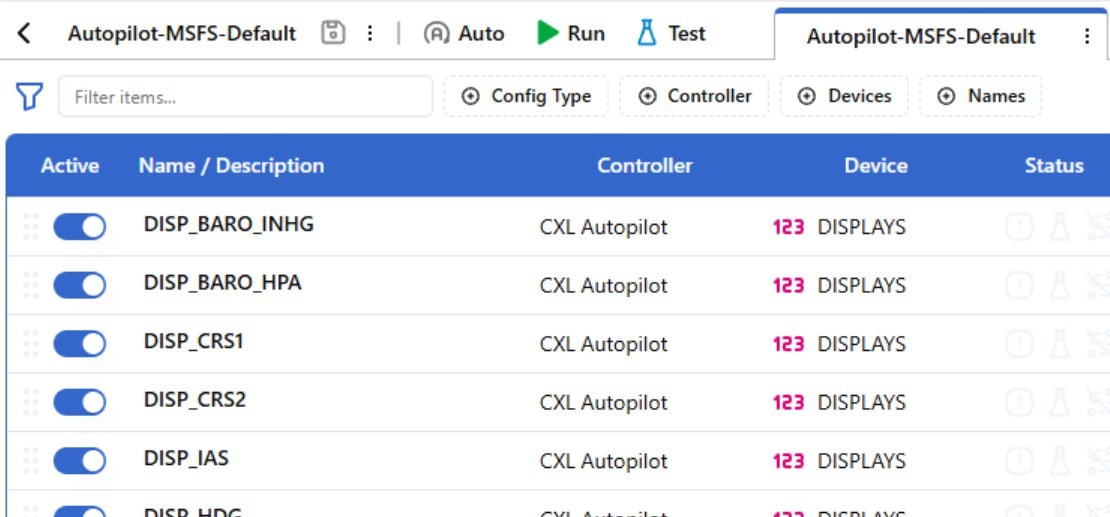Click warning status icon for DISP_BARO_INHG
Screen dimensions: 1110x517
1018,227
